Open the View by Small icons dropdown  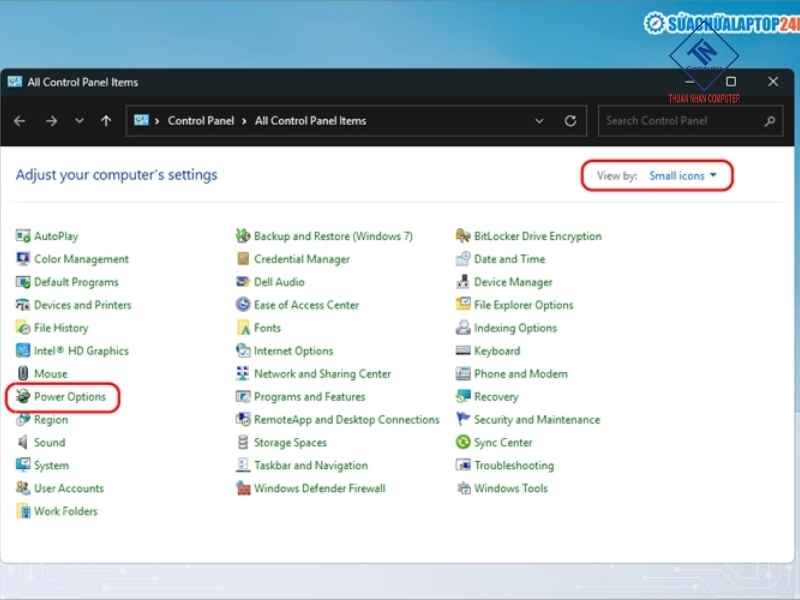pyautogui.click(x=683, y=176)
